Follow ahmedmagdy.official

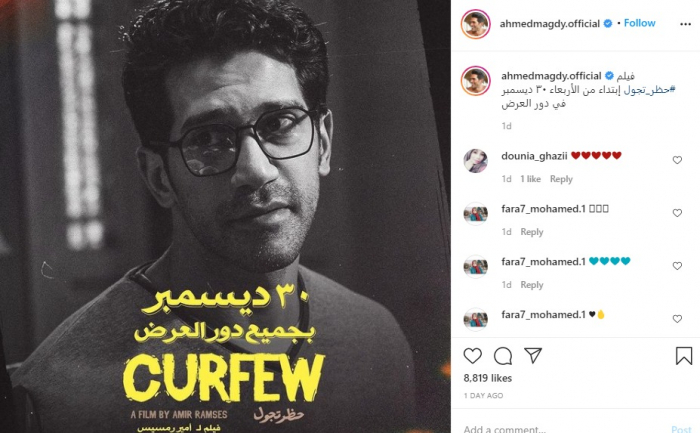click(x=639, y=23)
